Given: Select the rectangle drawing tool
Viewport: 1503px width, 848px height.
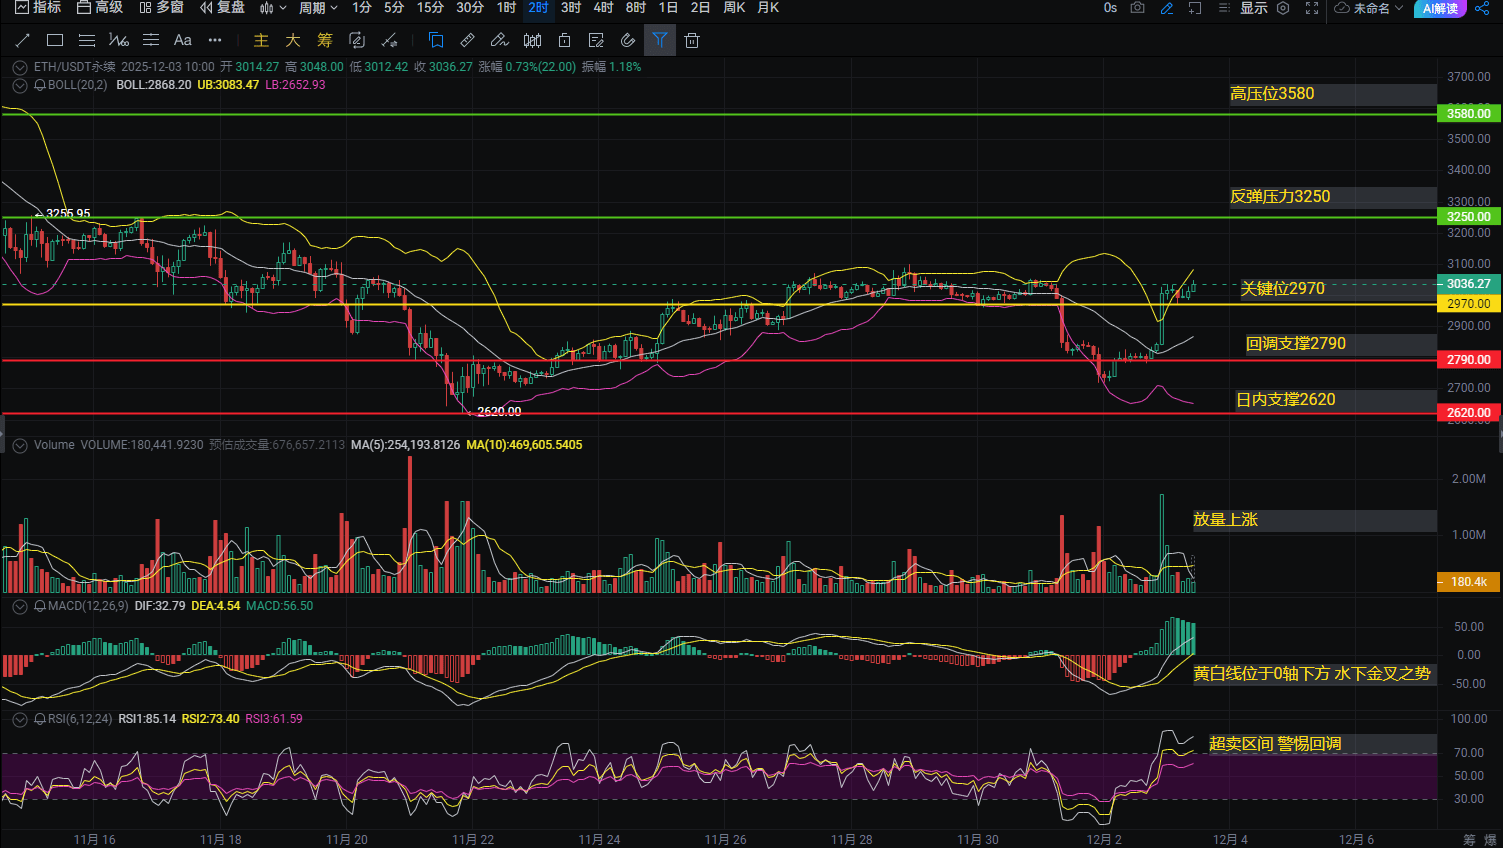Looking at the screenshot, I should [x=55, y=41].
